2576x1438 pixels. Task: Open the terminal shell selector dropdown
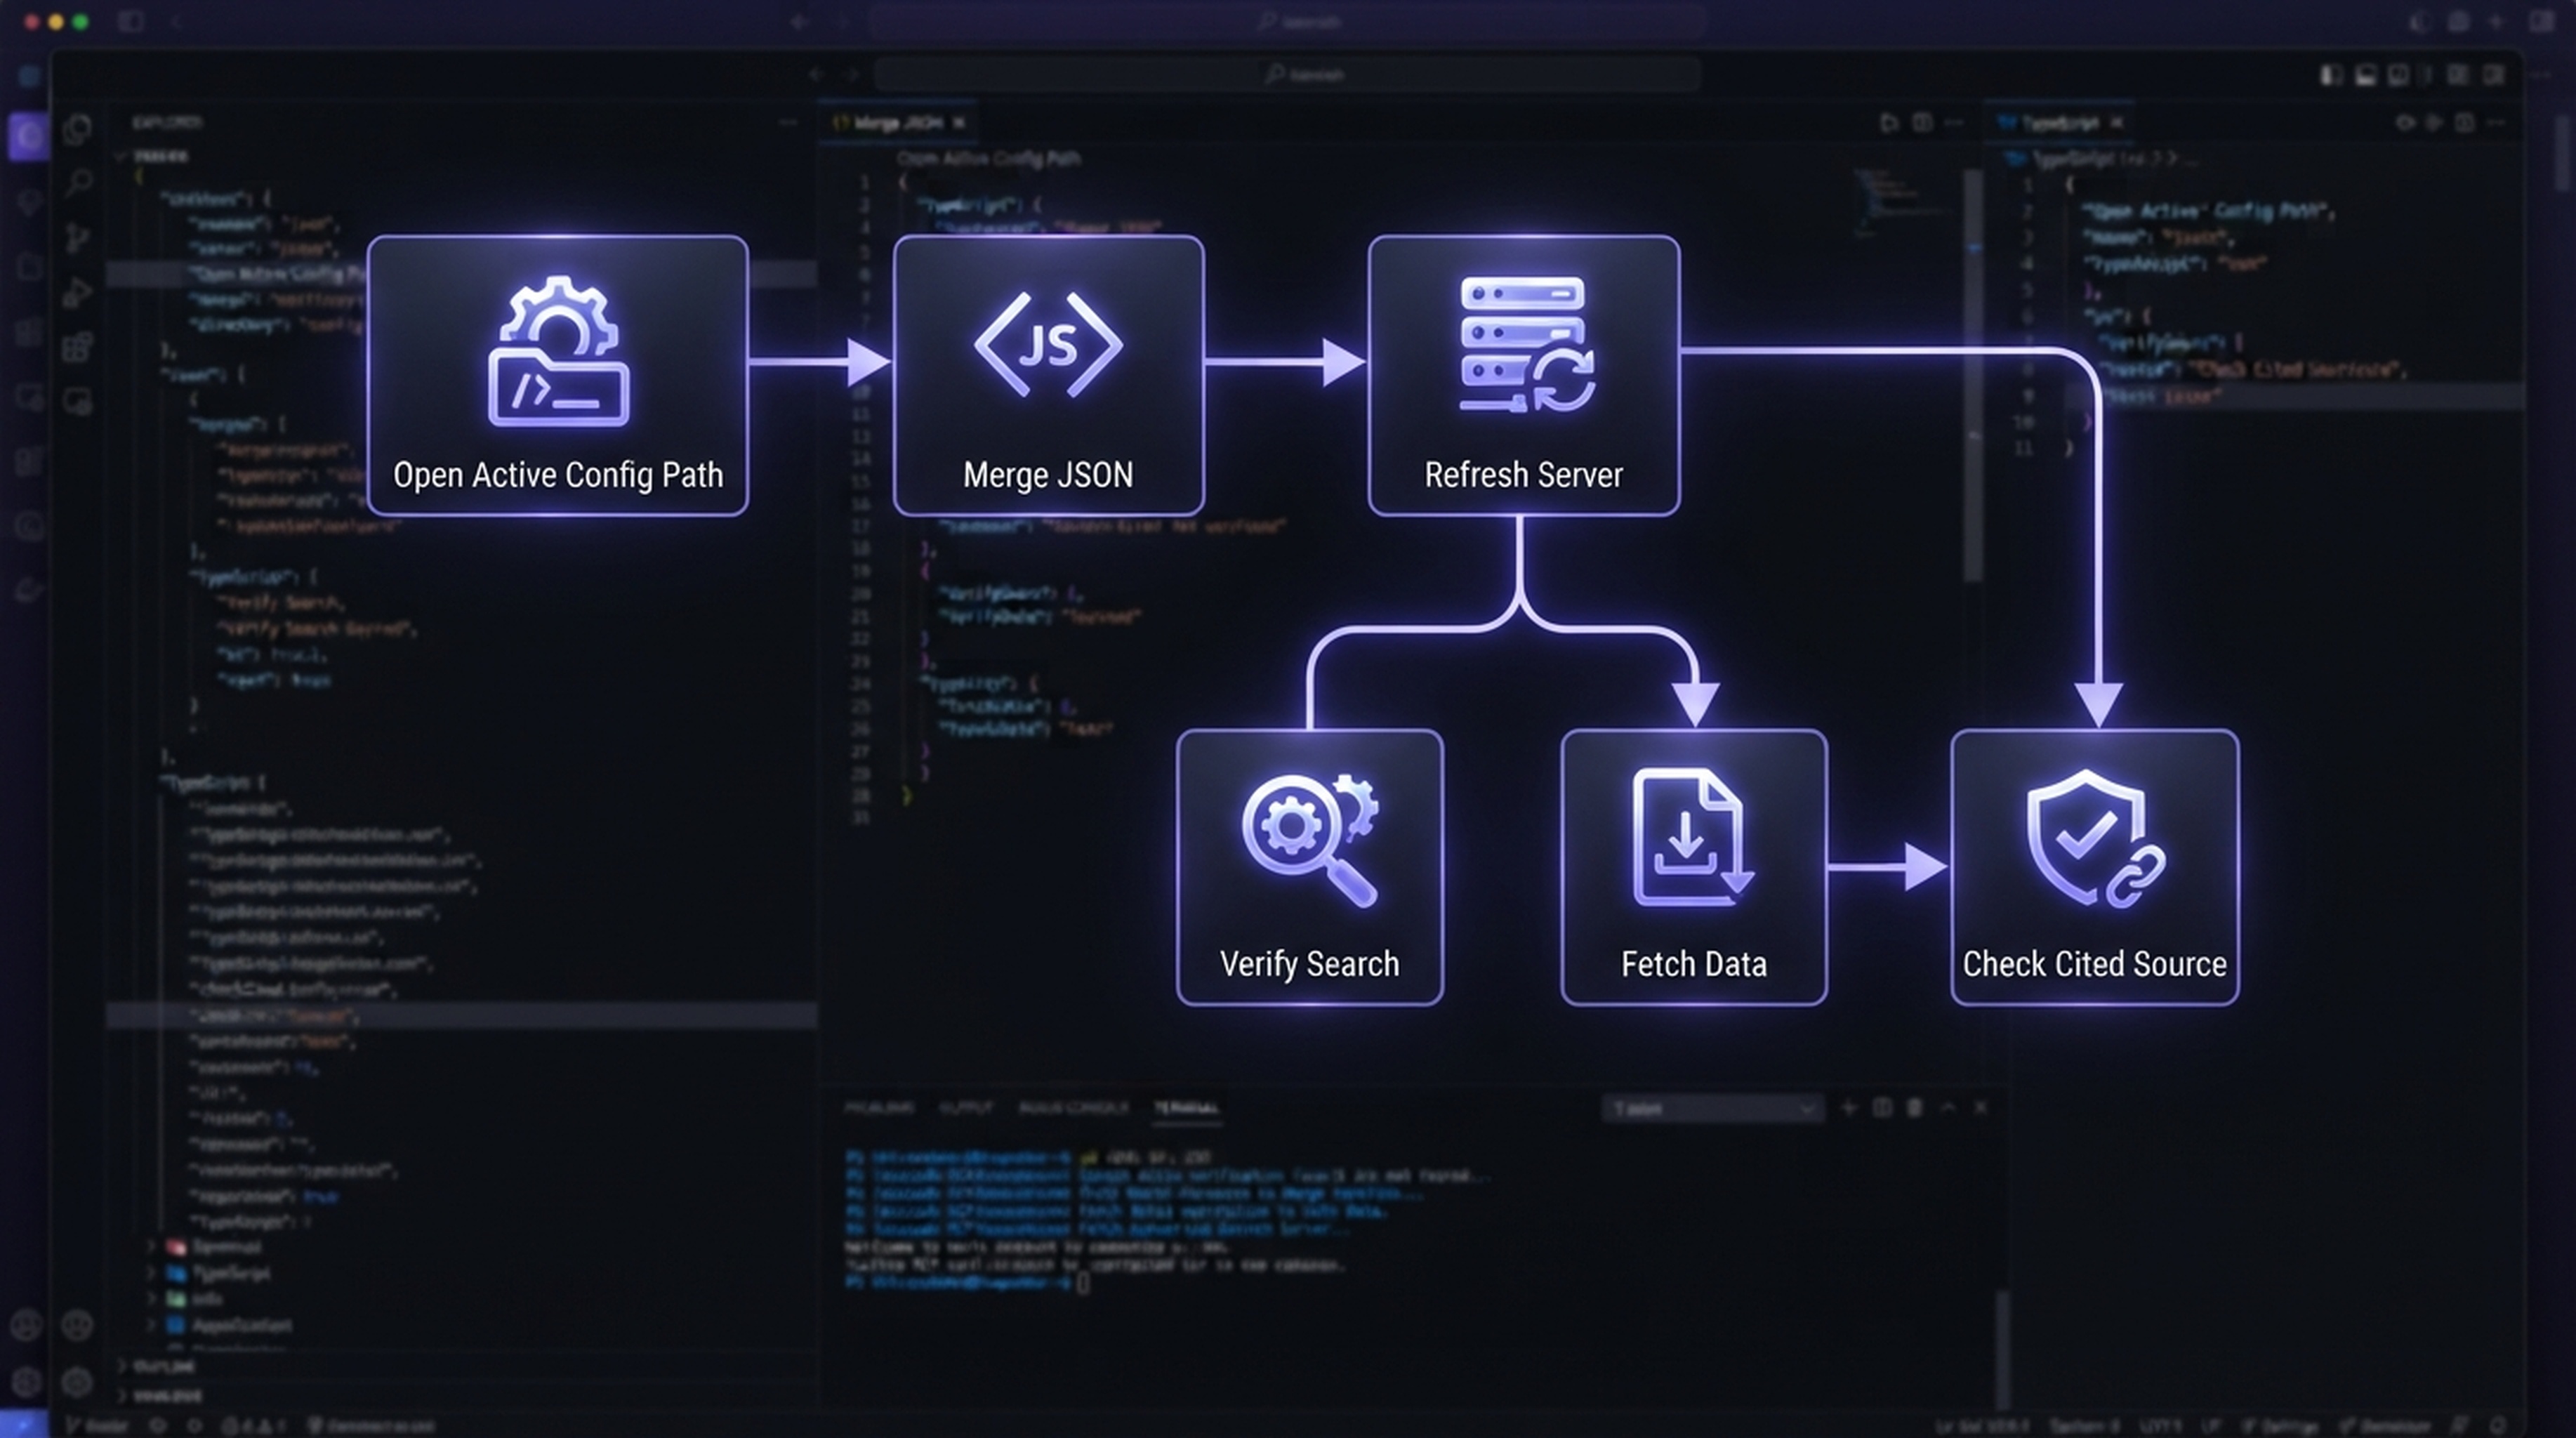pyautogui.click(x=1712, y=1108)
